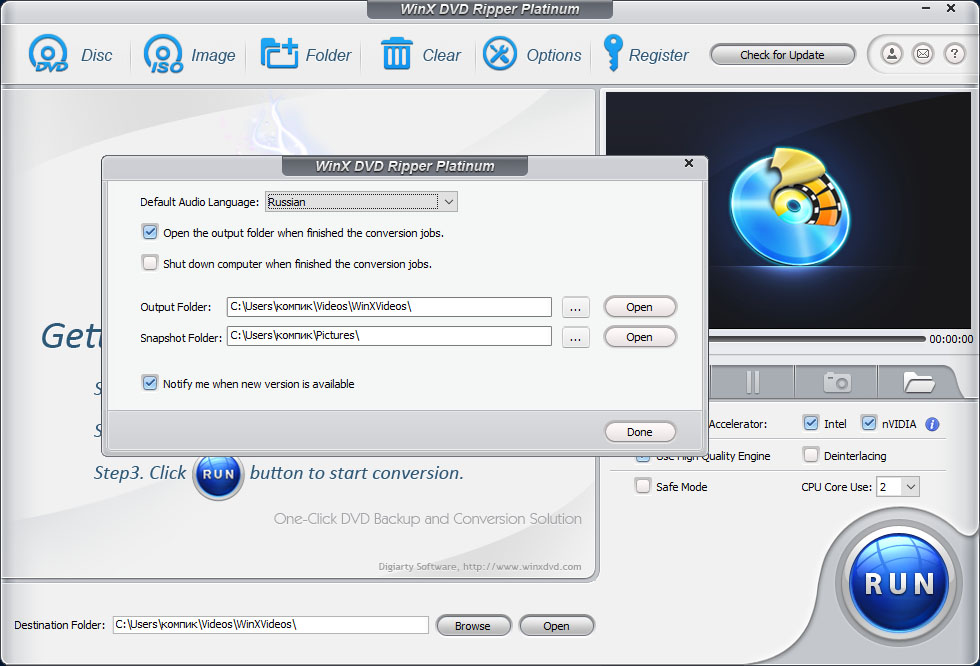Click the Done button in the dialog
Viewport: 980px width, 666px height.
640,432
